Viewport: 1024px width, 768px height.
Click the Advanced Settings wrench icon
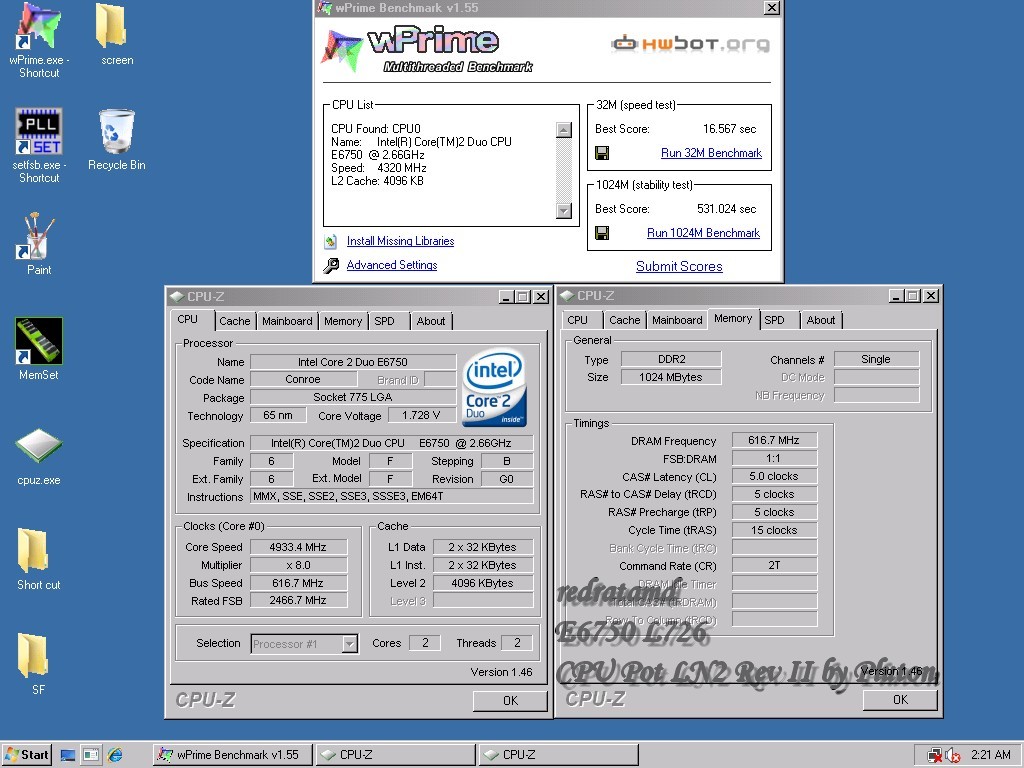coord(331,265)
